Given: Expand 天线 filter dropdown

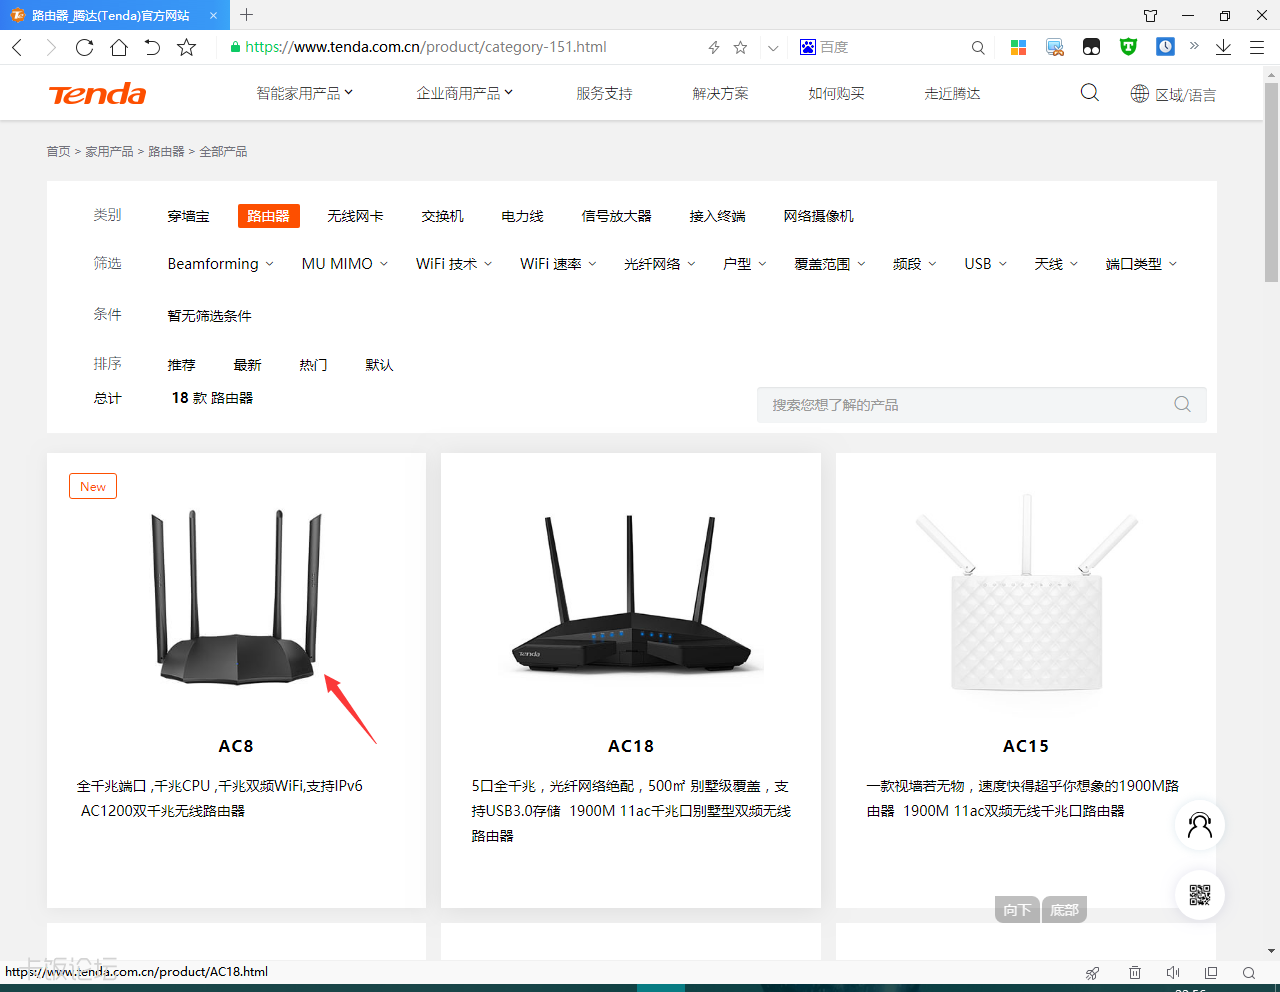Looking at the screenshot, I should [1056, 264].
